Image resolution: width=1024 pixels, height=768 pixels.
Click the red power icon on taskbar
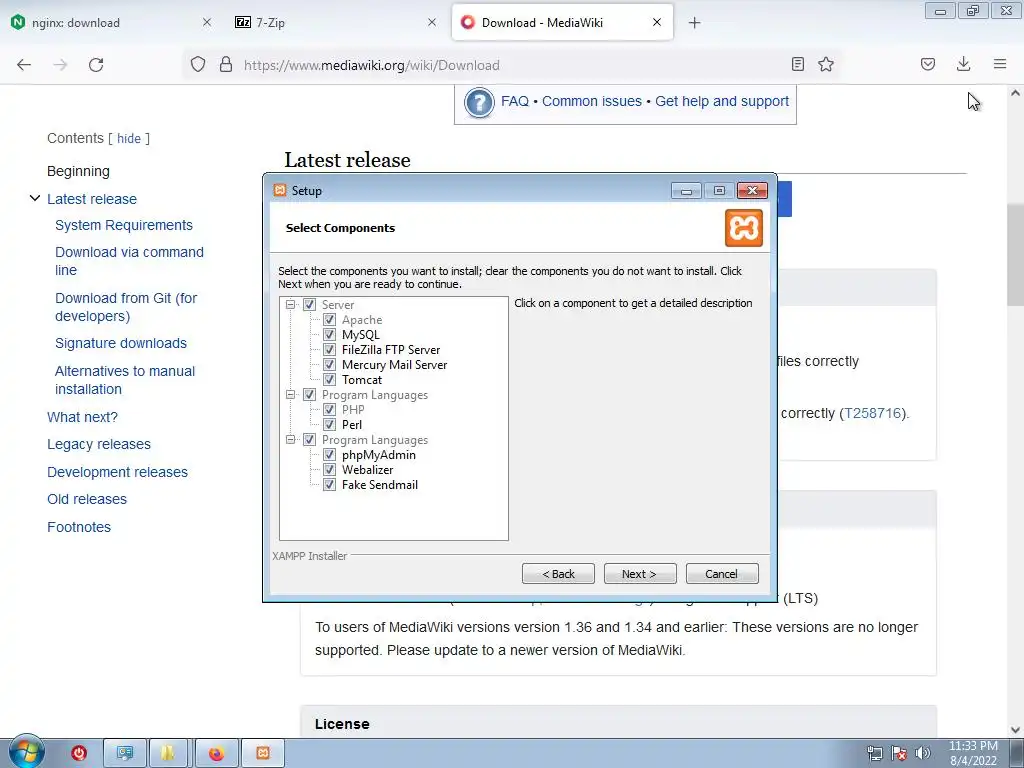tap(79, 753)
